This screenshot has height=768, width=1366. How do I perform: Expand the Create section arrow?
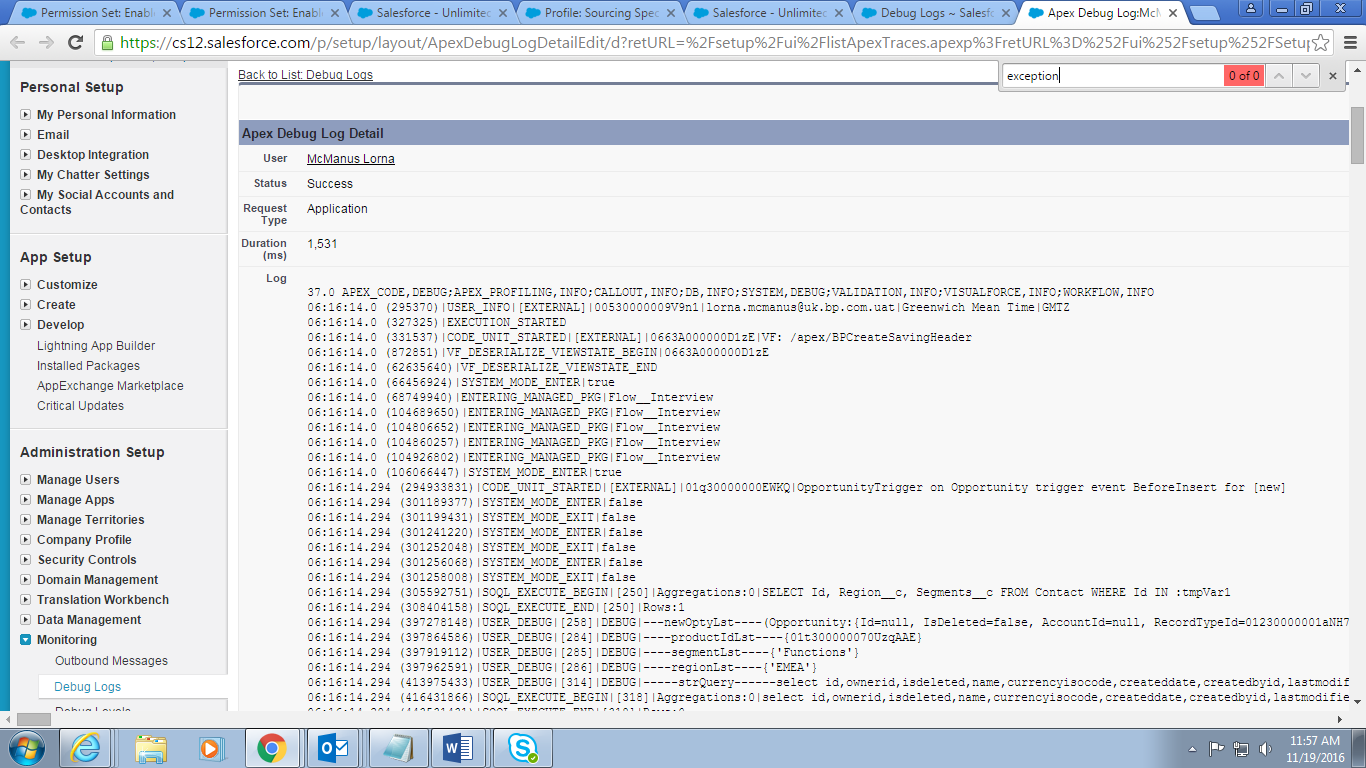coord(25,305)
